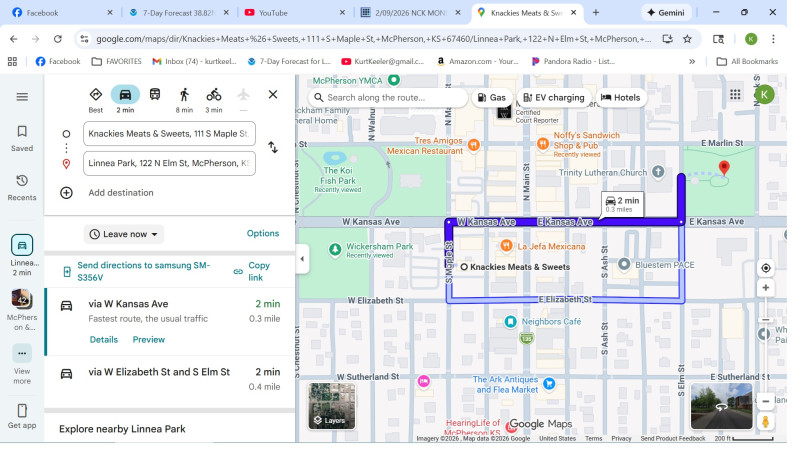Select route via W Elizabeth St and S Elm St
This screenshot has height=457, width=800.
pyautogui.click(x=170, y=379)
